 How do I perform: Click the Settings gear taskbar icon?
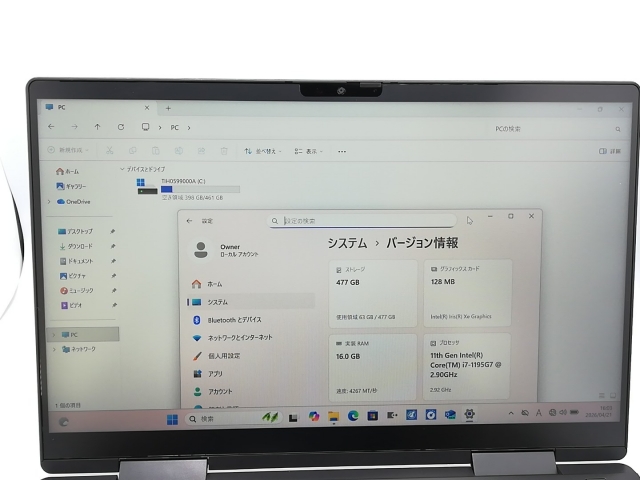coord(469,414)
